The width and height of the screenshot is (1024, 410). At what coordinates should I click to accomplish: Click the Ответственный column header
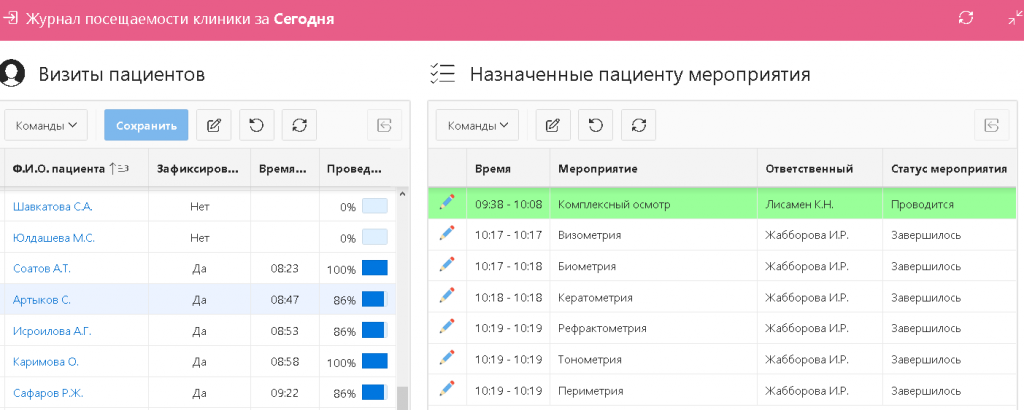pyautogui.click(x=810, y=168)
